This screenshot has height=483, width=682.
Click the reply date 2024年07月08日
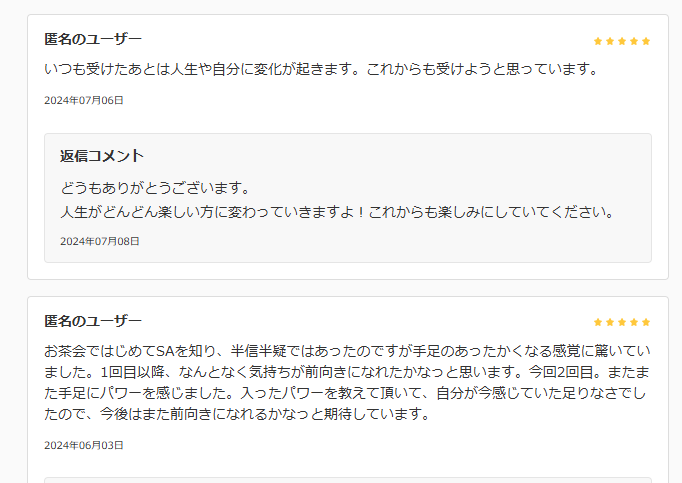coord(100,241)
